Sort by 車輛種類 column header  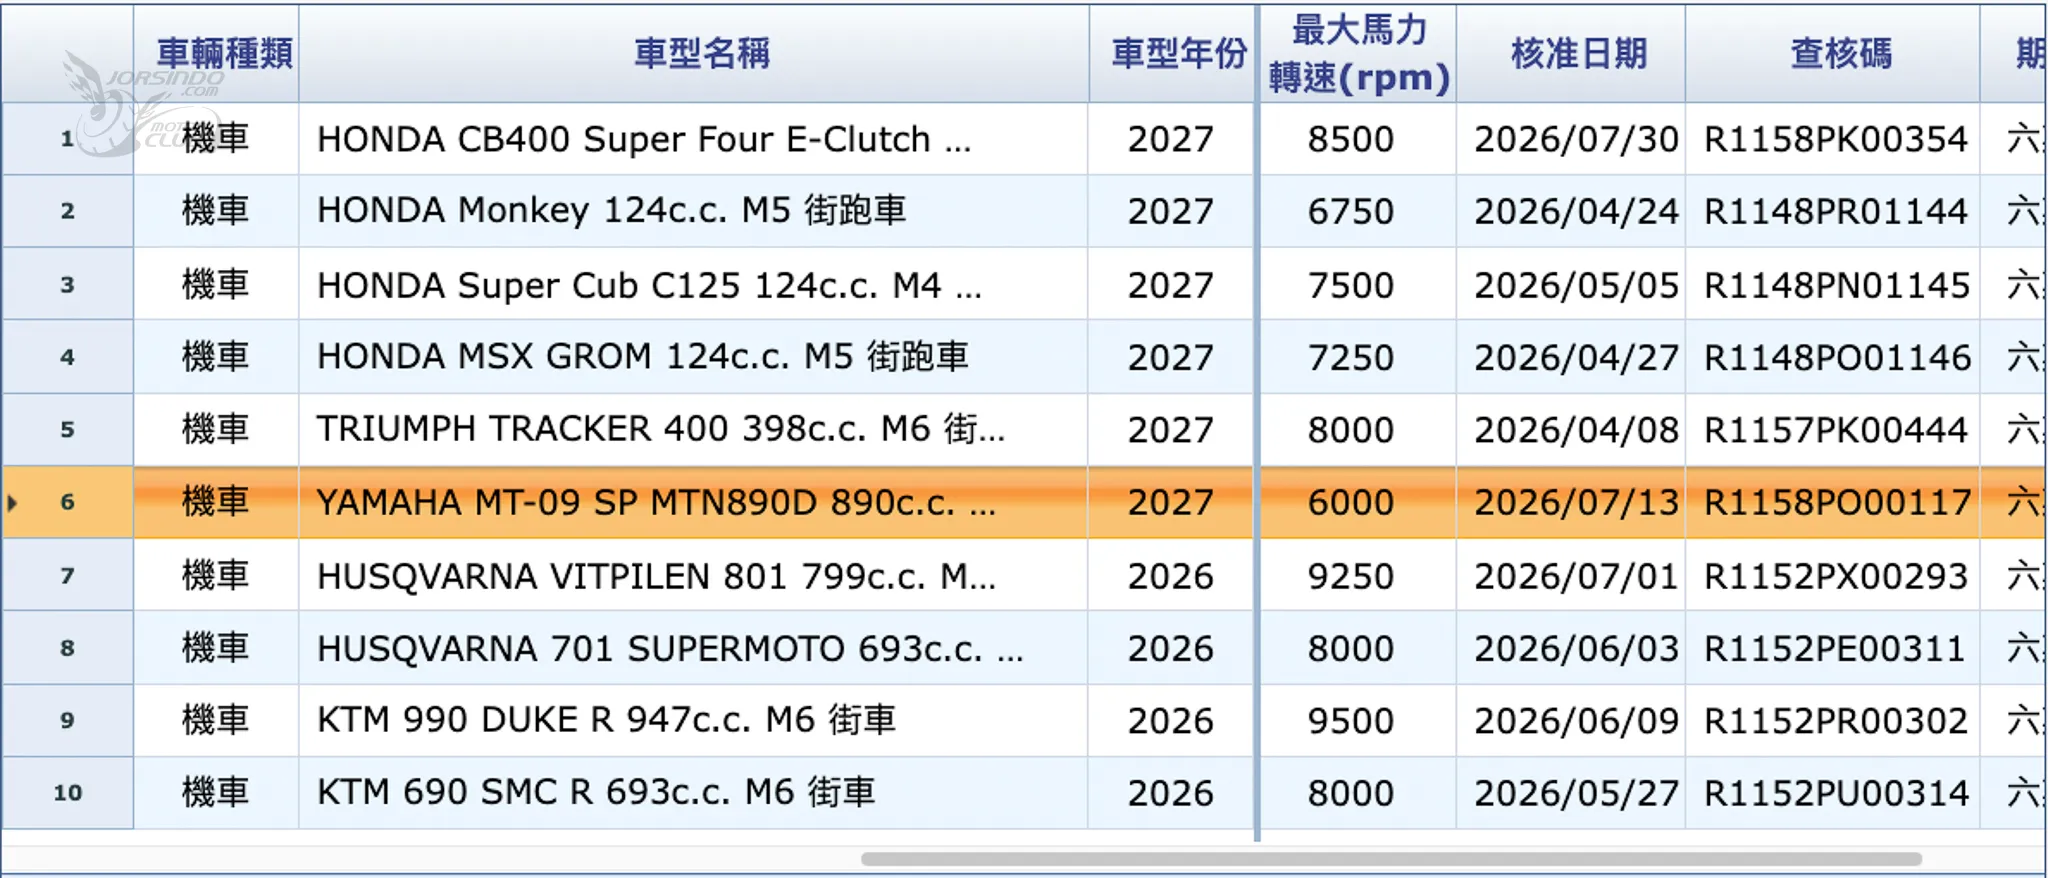point(216,53)
